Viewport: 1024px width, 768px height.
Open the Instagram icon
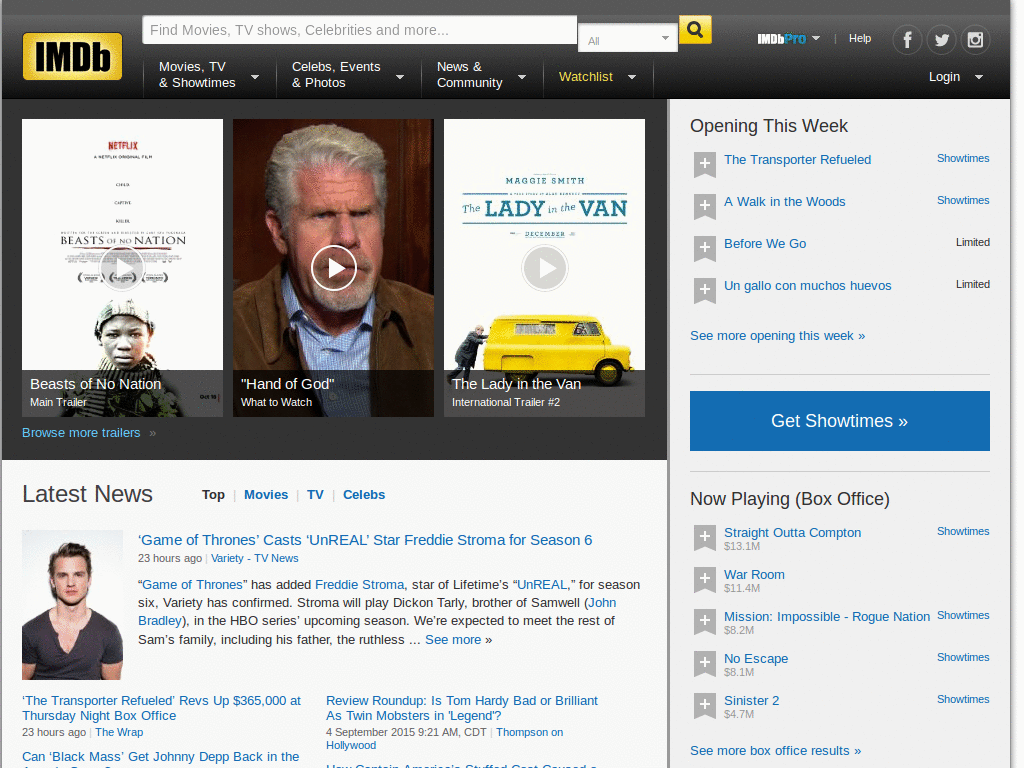pos(975,39)
